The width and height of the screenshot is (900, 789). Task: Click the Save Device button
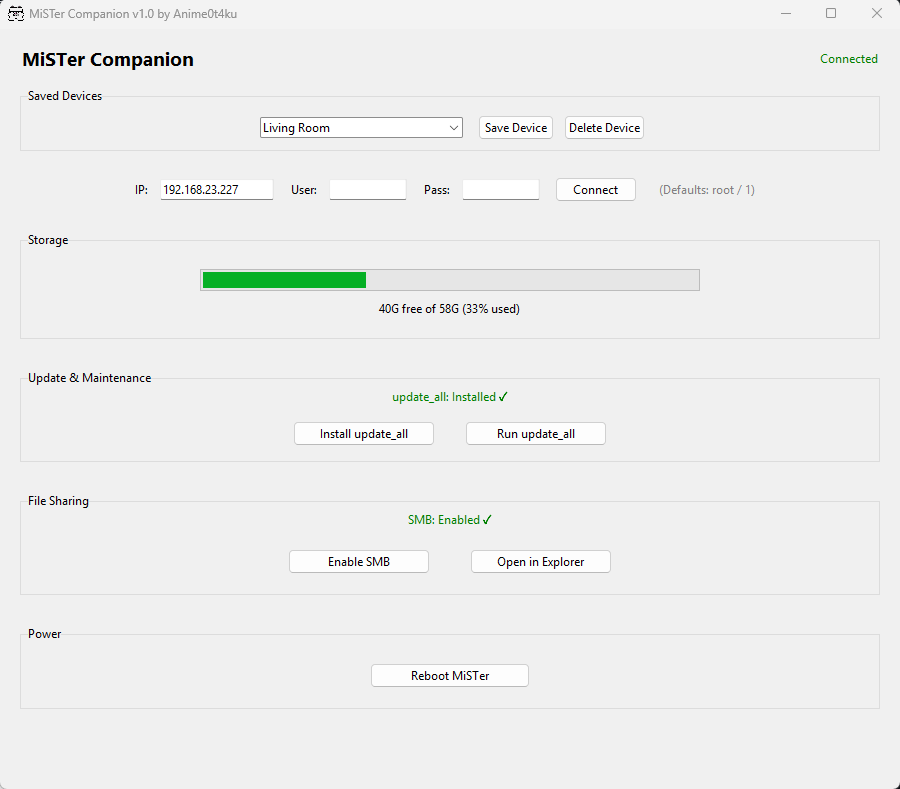[x=516, y=128]
